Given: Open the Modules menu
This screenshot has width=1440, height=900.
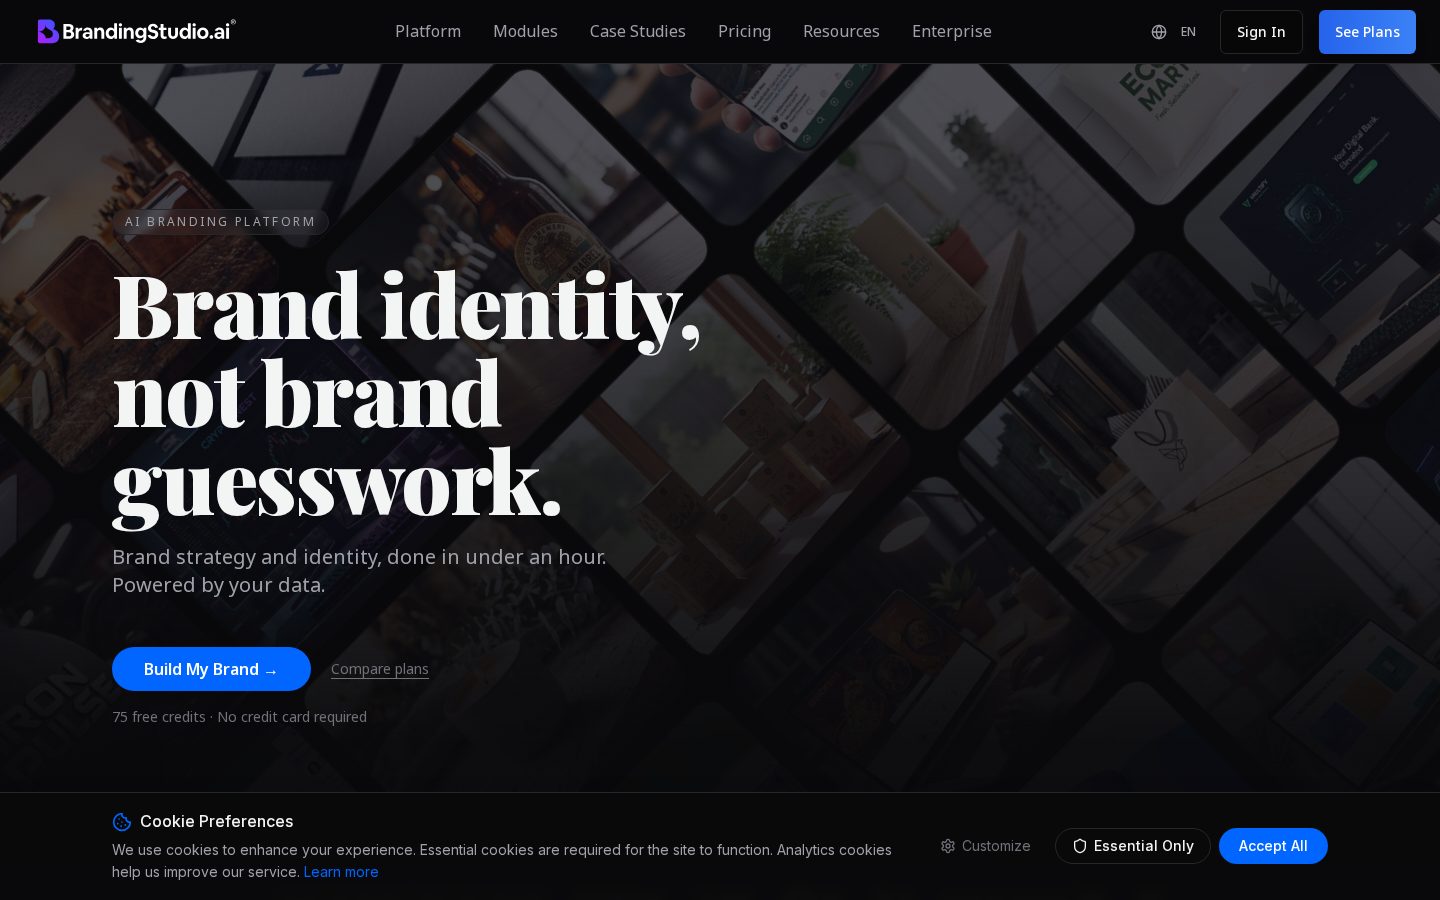Looking at the screenshot, I should pyautogui.click(x=525, y=31).
